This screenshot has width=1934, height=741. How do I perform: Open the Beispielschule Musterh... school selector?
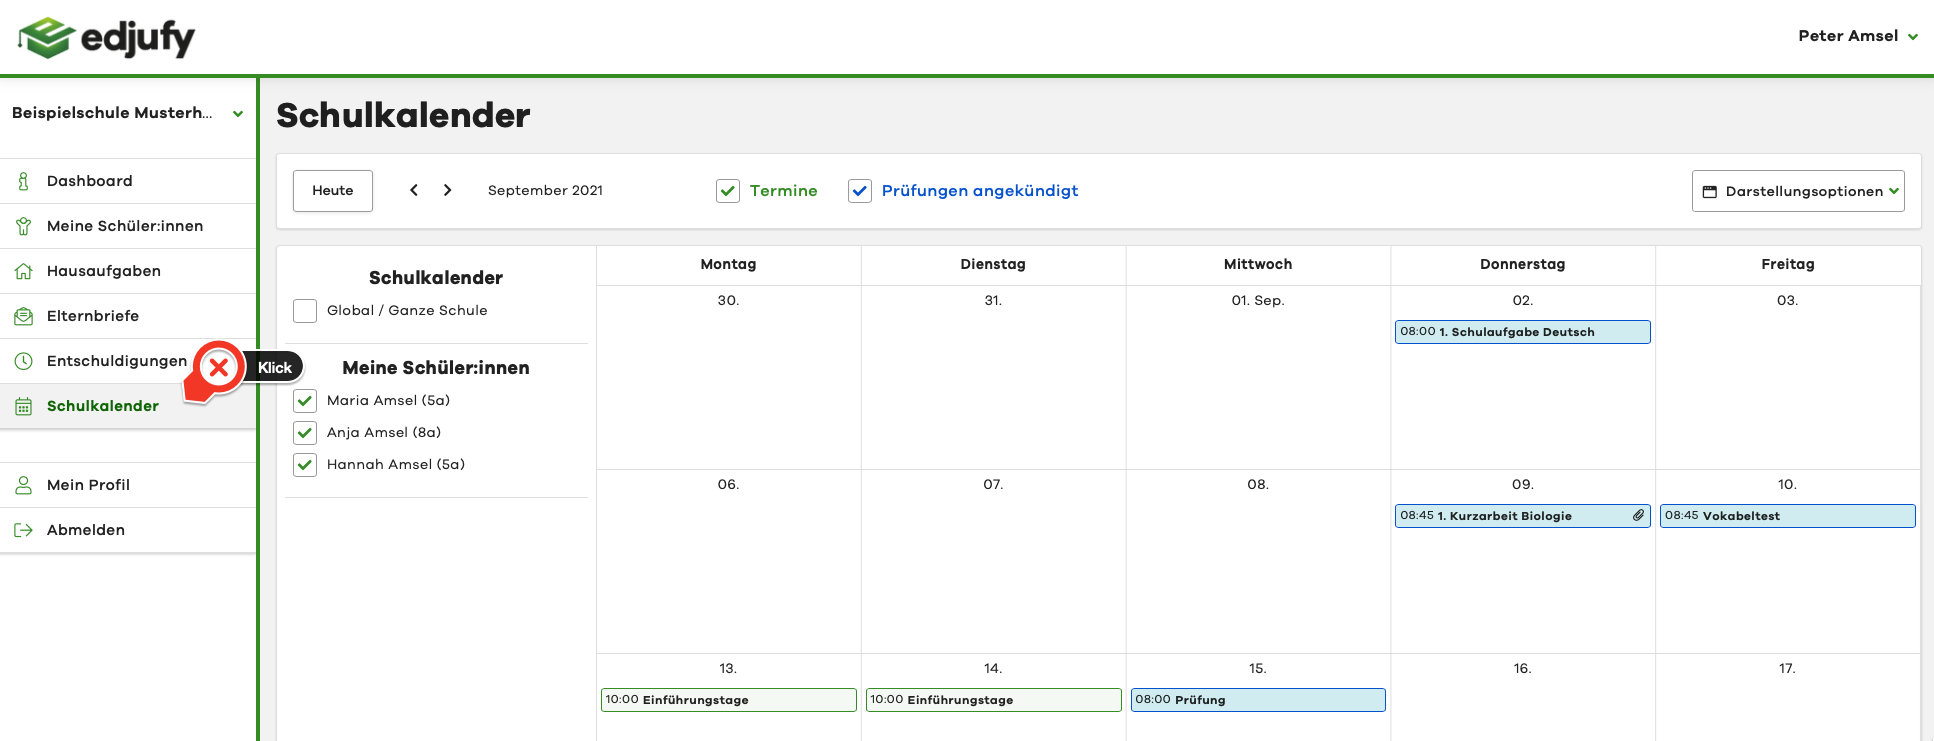coord(127,113)
